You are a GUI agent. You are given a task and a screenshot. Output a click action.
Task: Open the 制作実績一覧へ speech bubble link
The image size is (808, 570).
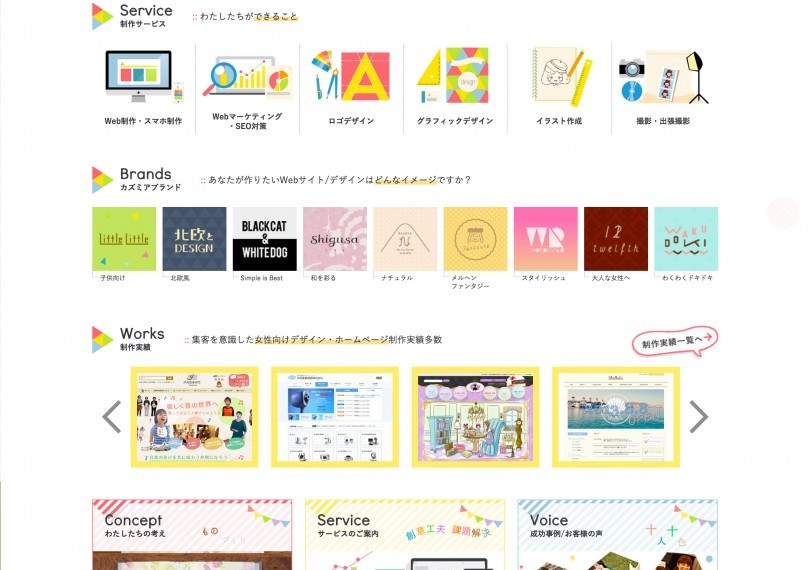(675, 341)
